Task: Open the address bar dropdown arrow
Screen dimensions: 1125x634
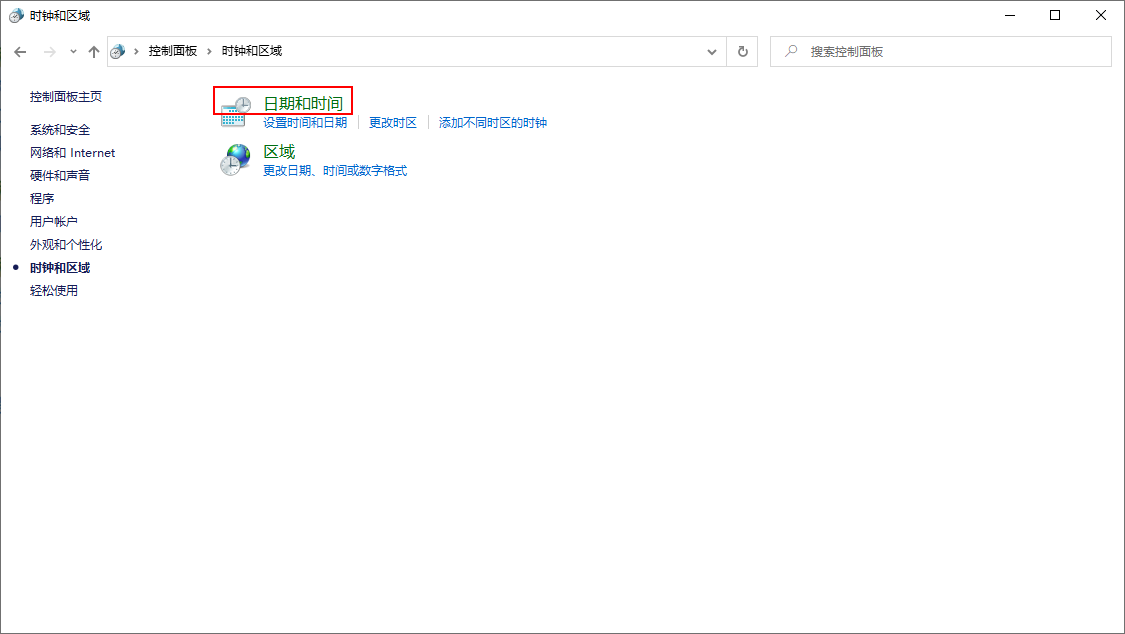Action: click(711, 51)
